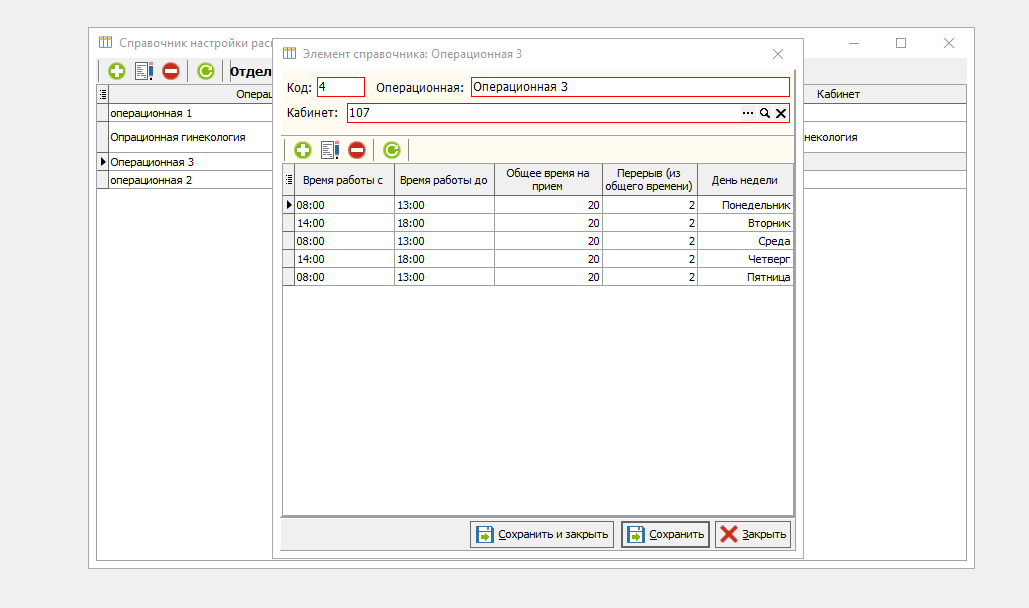The height and width of the screenshot is (608, 1029).
Task: Click the search magnifier in Кабинет field
Action: pos(765,114)
